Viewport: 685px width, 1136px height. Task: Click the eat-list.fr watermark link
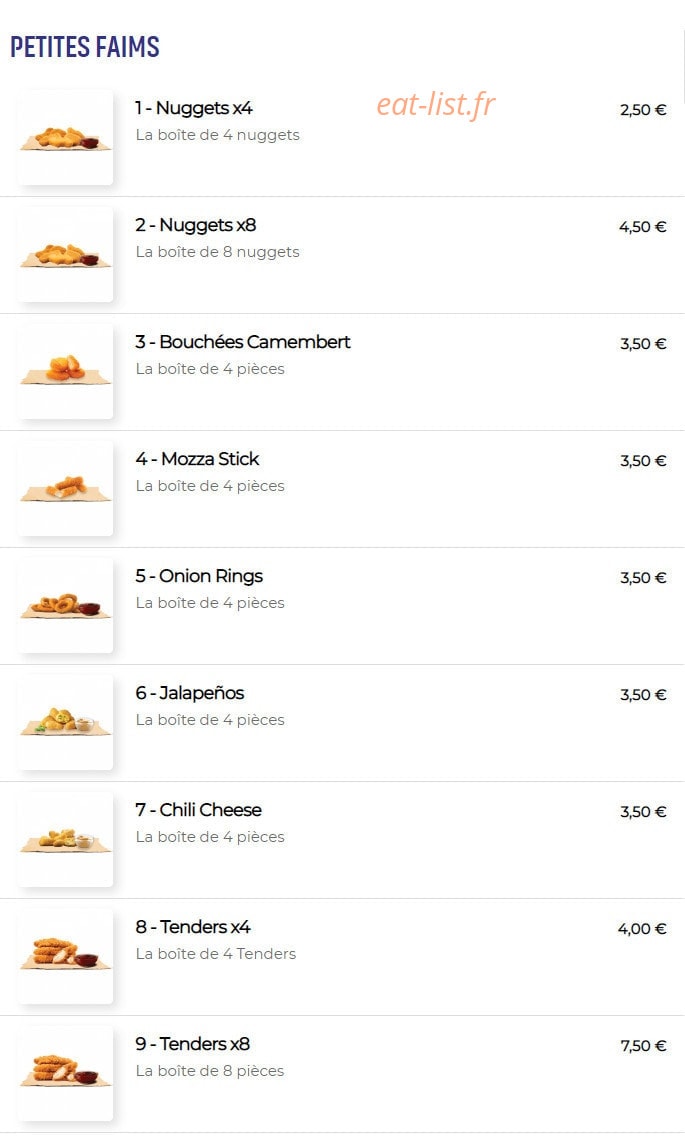436,104
